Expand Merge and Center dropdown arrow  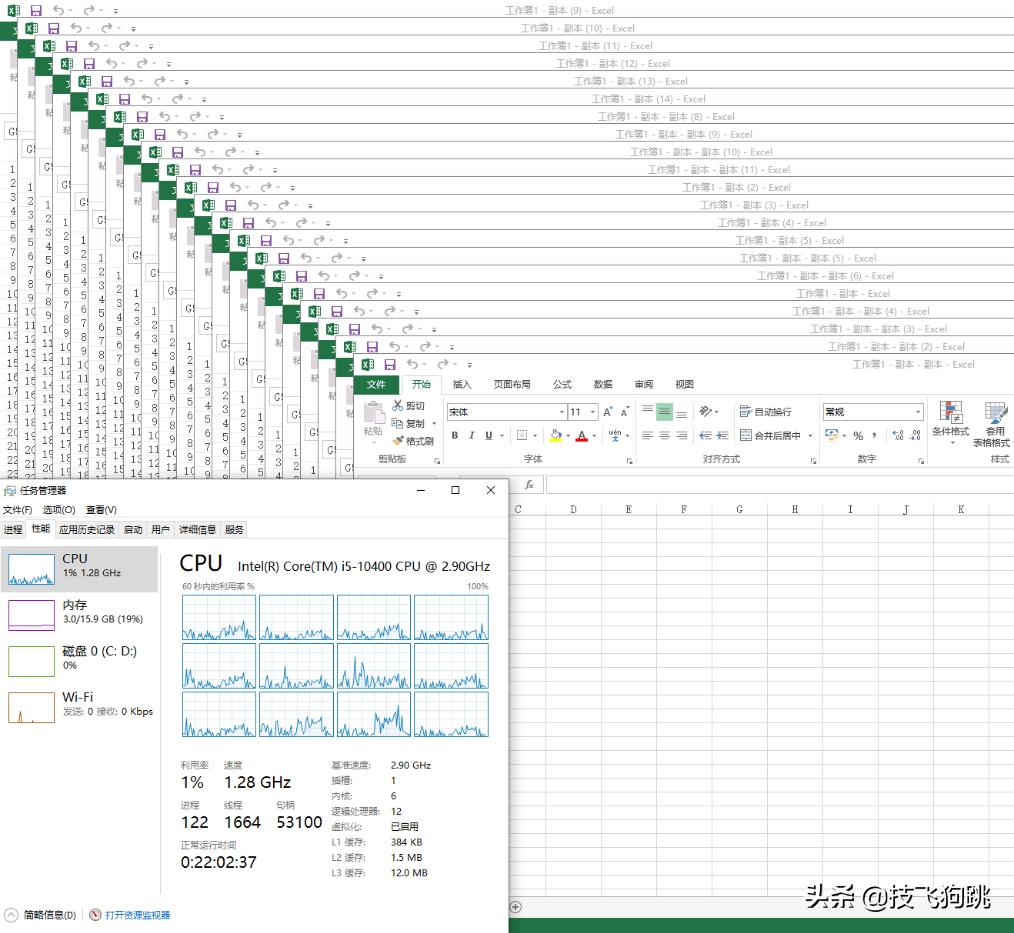(810, 436)
